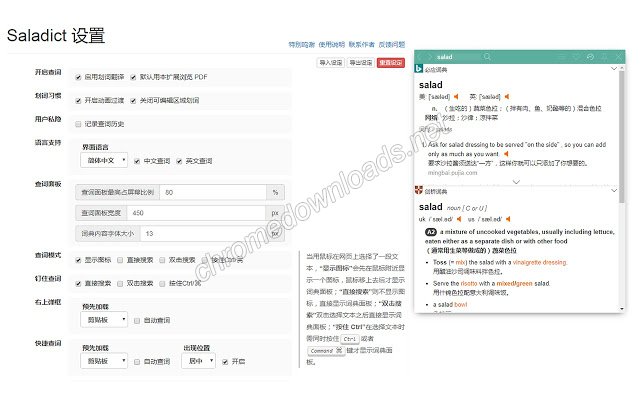The height and width of the screenshot is (400, 640).
Task: Go back in the salad lookup panel
Action: [420, 57]
